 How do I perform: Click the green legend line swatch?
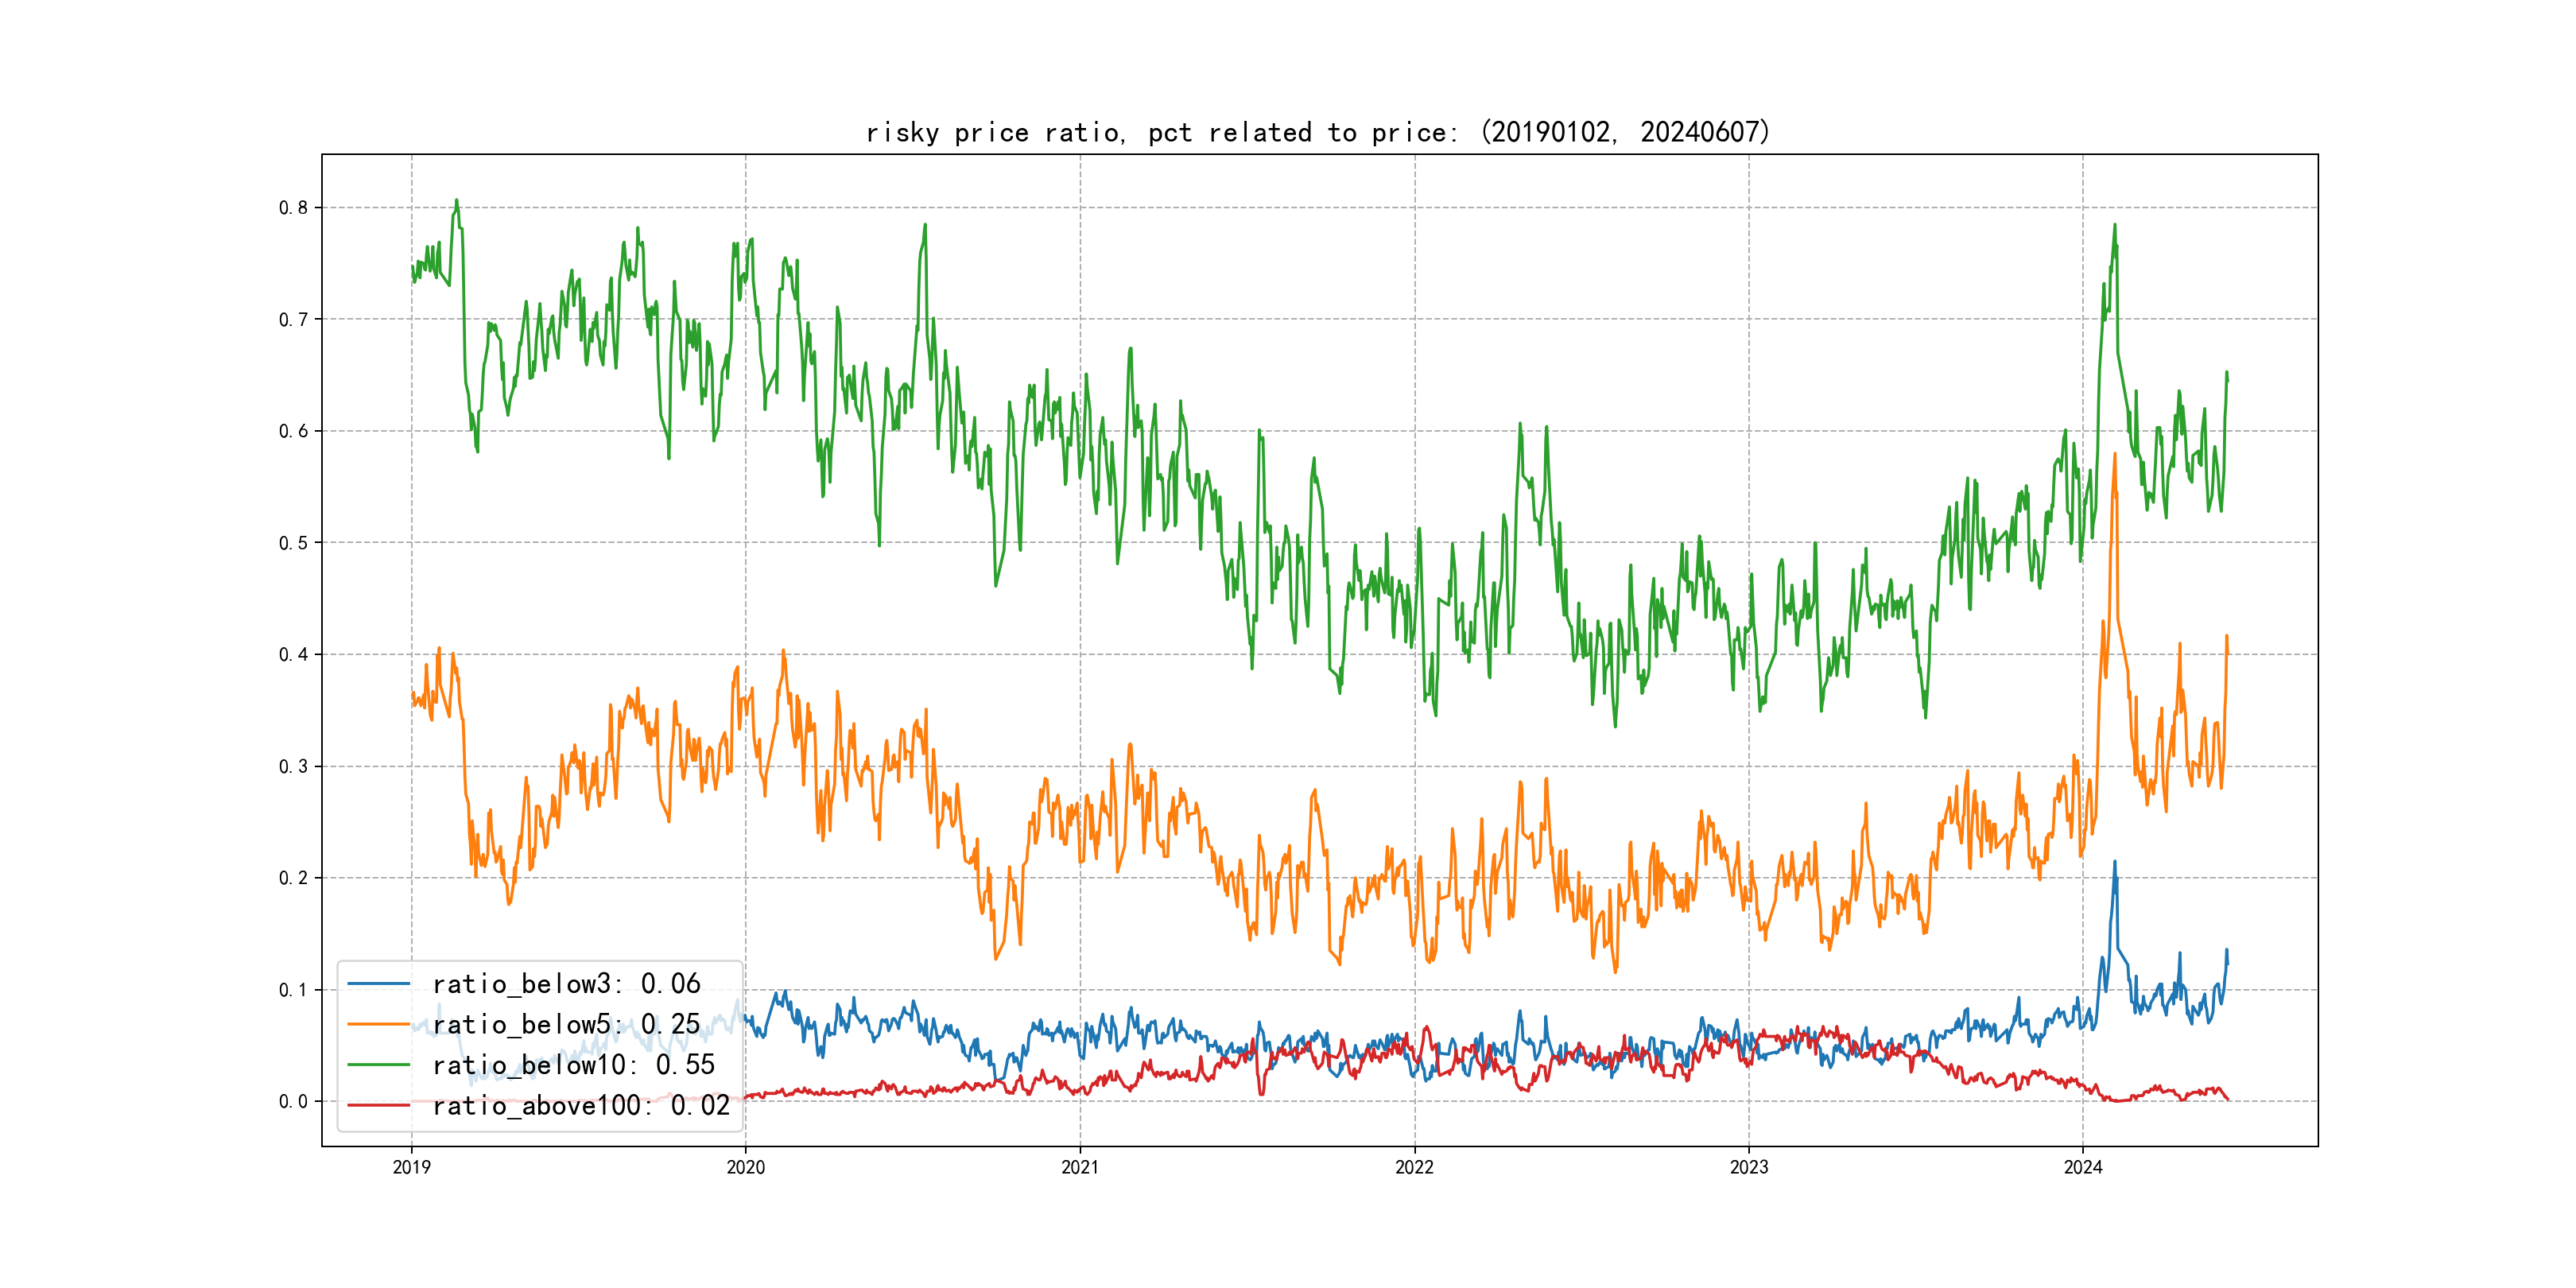378,1065
